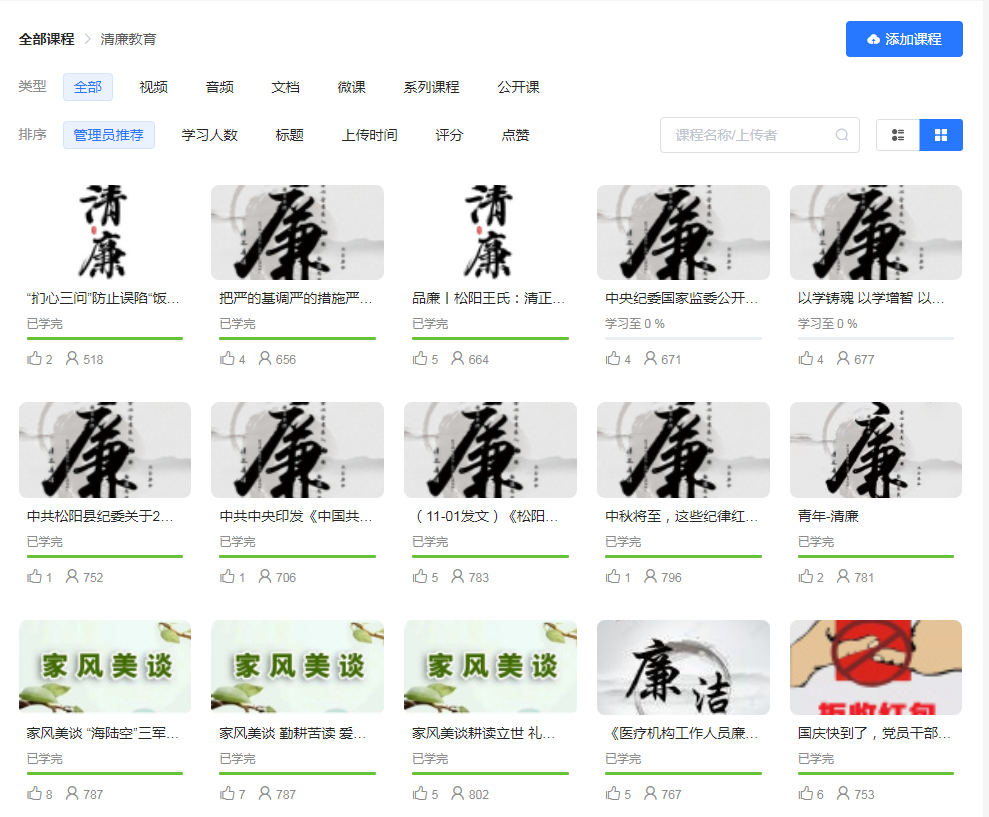
Task: Go to 全部课程 breadcrumb link
Action: 46,39
